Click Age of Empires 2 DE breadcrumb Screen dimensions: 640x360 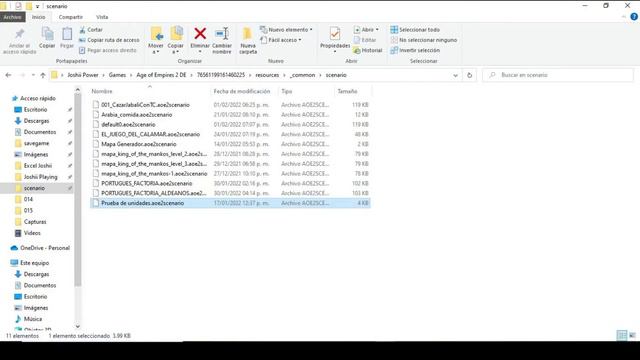161,75
